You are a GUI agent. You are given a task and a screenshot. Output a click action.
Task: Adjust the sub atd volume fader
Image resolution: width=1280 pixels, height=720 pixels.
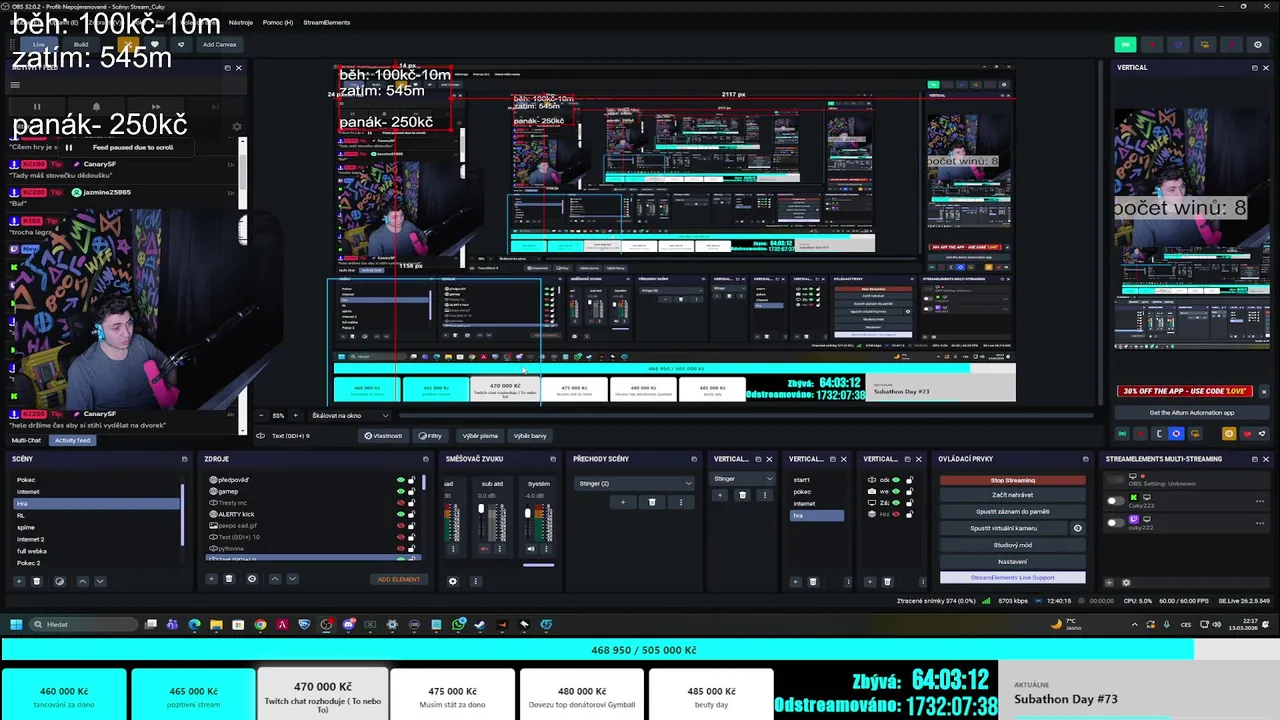pos(480,510)
